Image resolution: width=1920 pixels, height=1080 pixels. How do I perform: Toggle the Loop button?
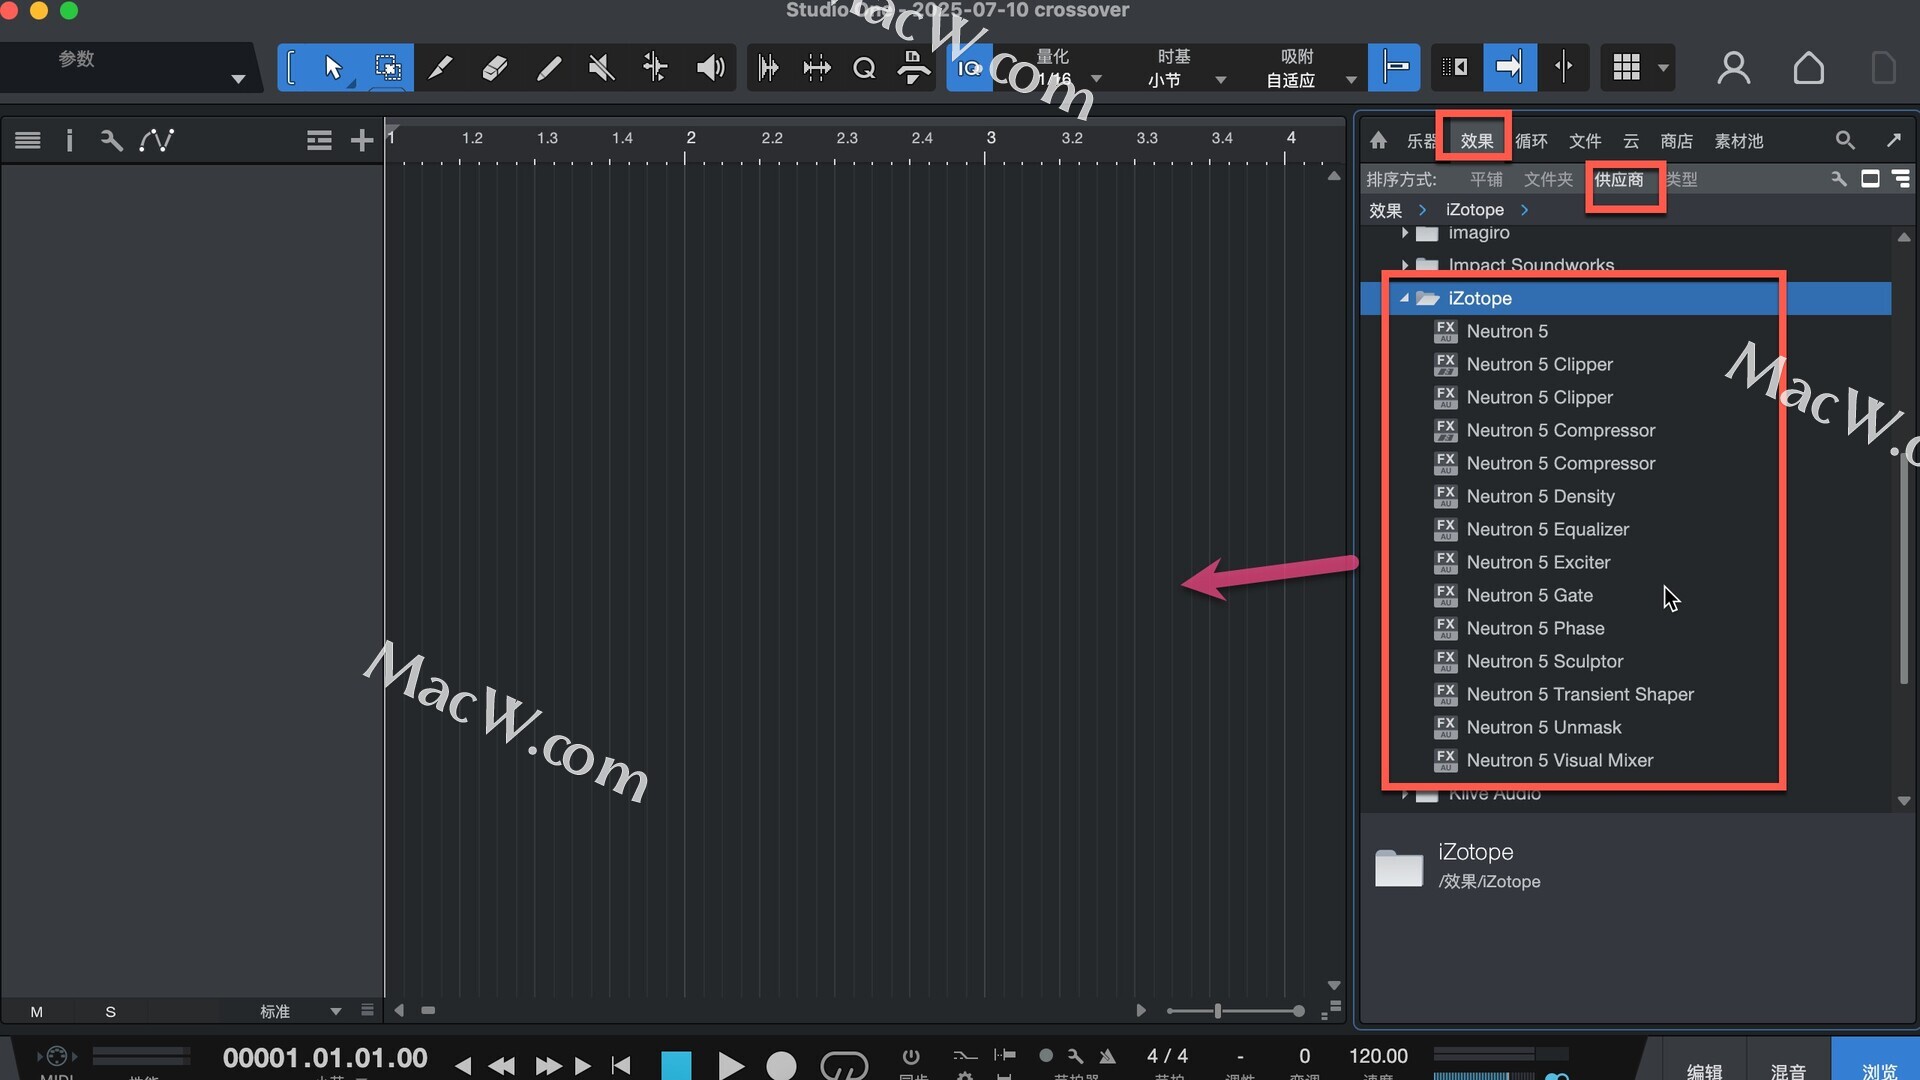tap(844, 1065)
